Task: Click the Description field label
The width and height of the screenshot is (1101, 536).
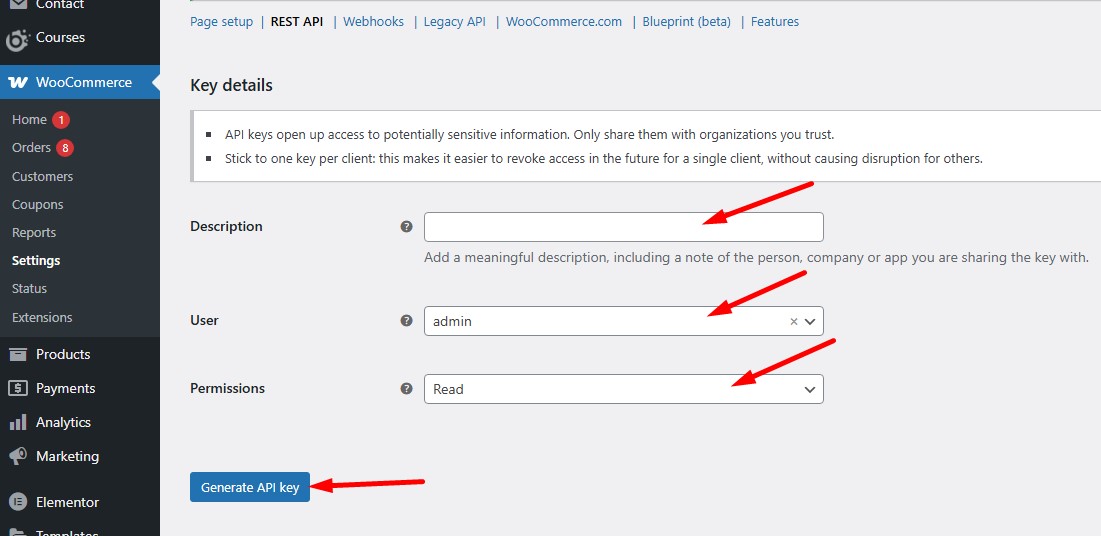Action: coord(226,226)
